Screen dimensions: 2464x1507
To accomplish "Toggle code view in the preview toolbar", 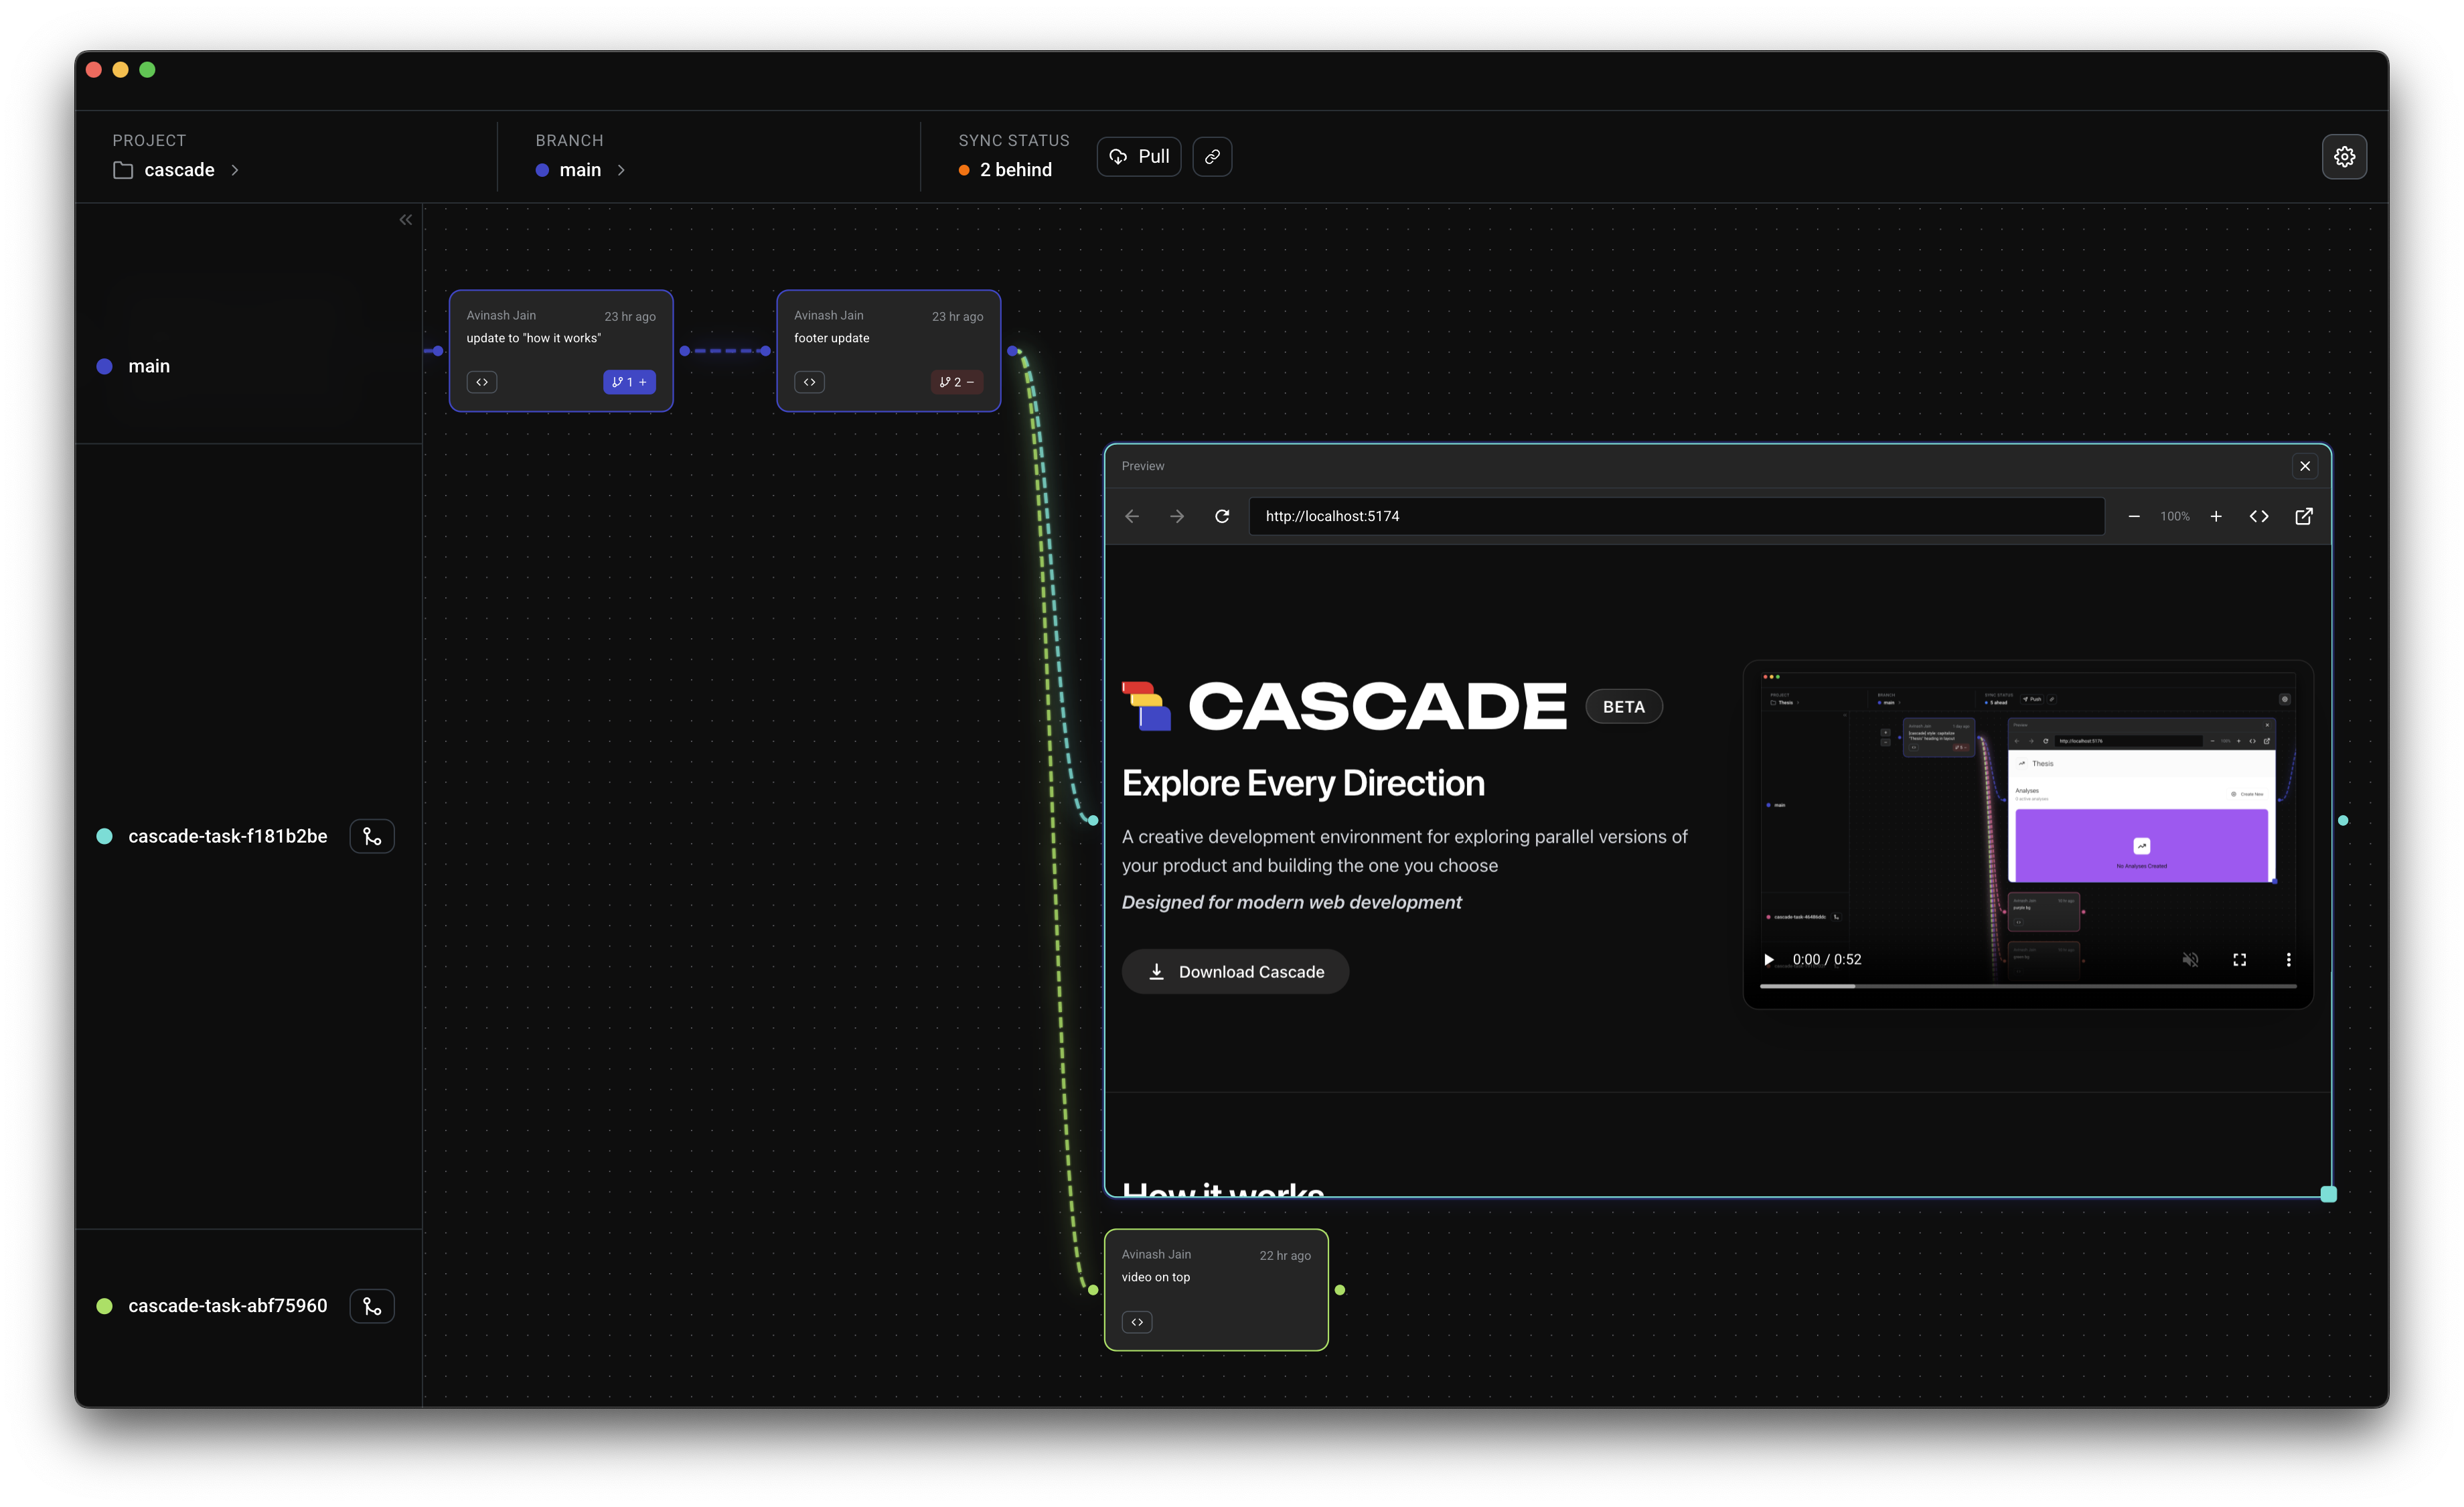I will (x=2259, y=516).
